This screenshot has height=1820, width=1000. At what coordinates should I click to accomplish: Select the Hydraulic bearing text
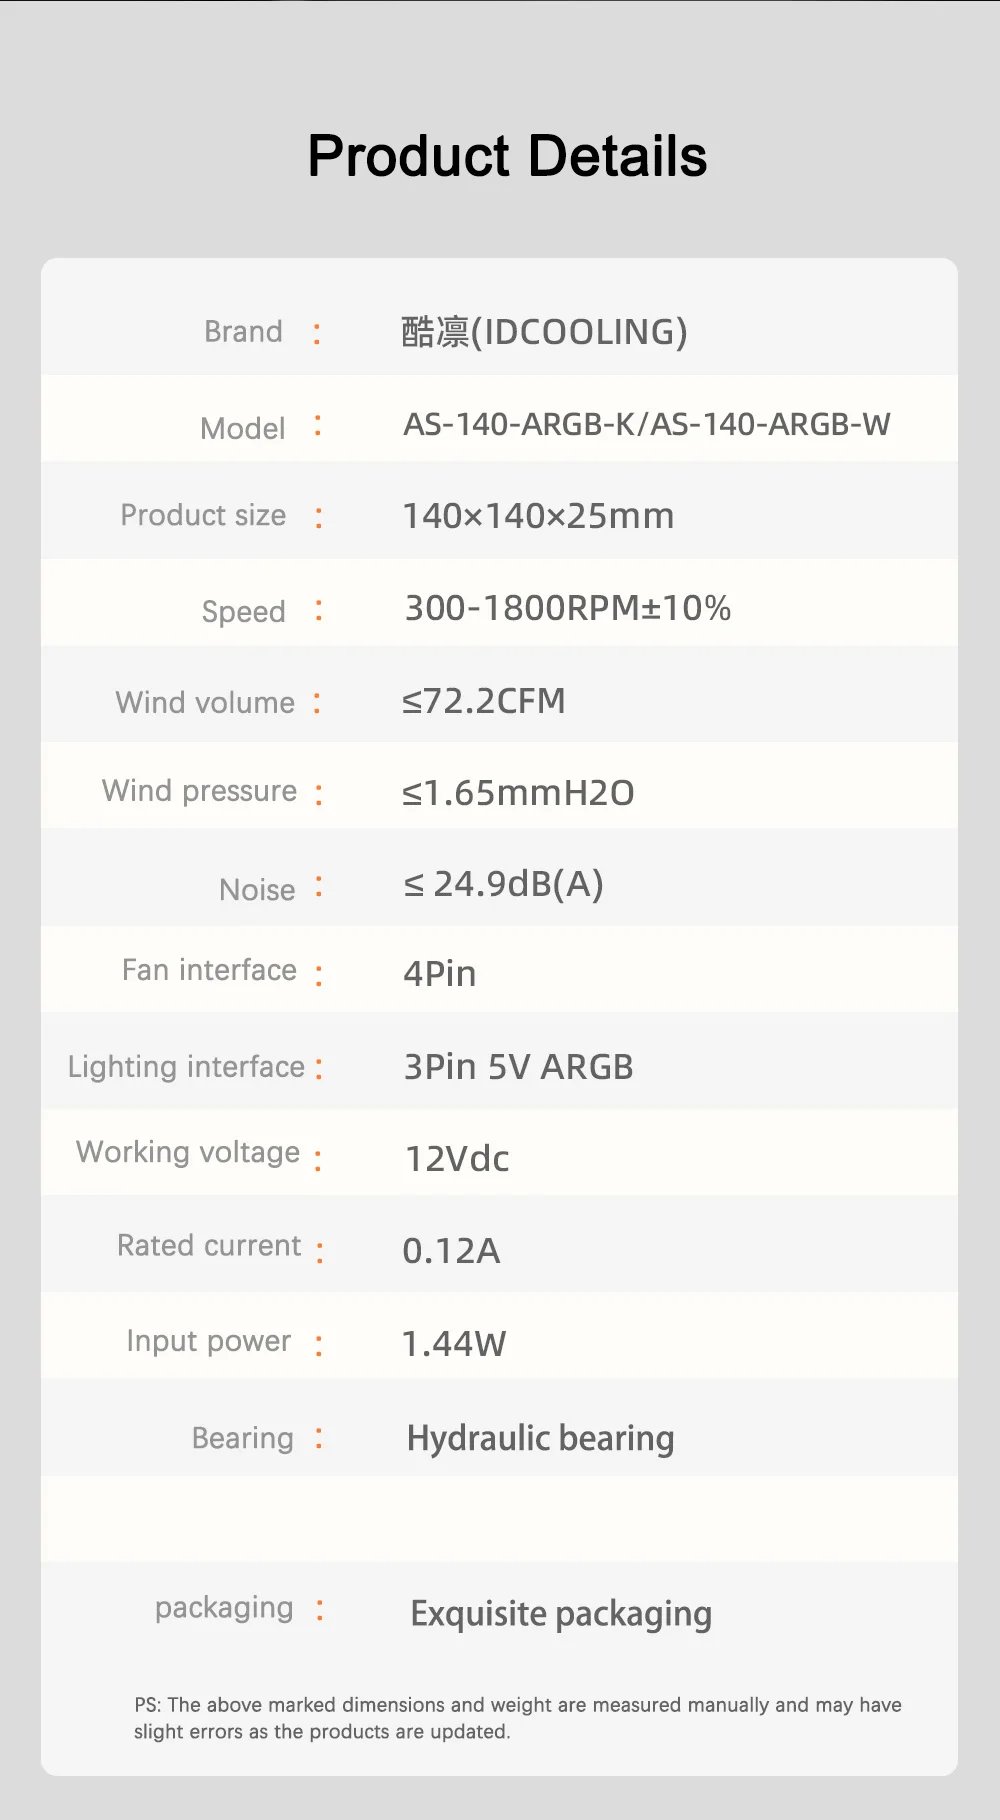tap(540, 1438)
